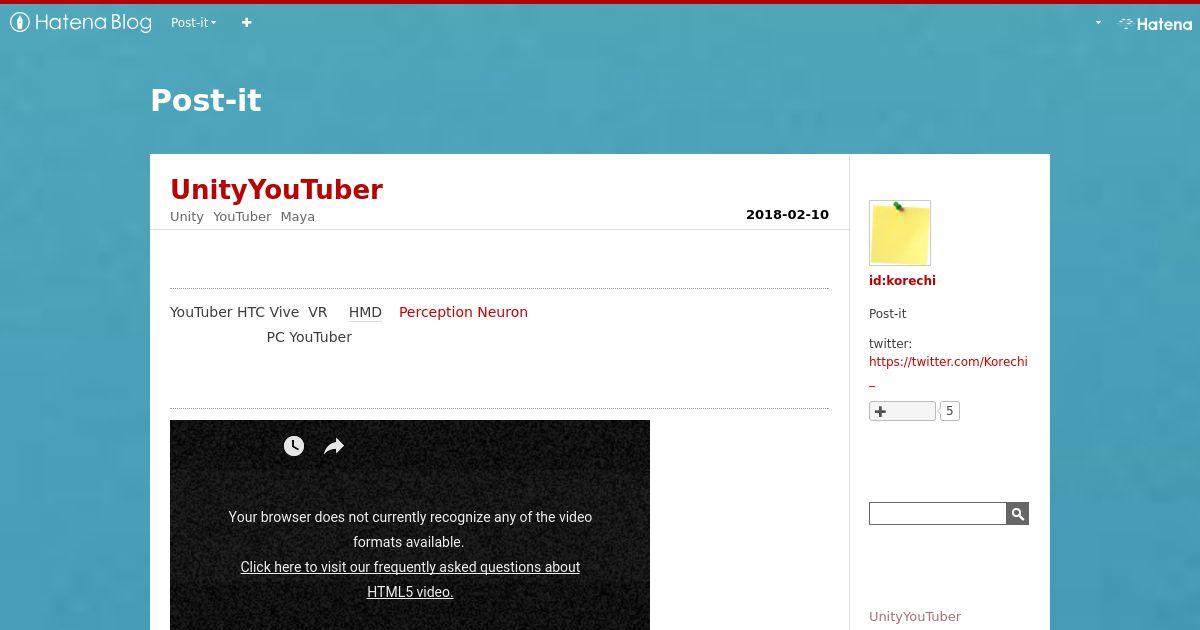
Task: Open the 2018-02-10 date link
Action: 787,214
